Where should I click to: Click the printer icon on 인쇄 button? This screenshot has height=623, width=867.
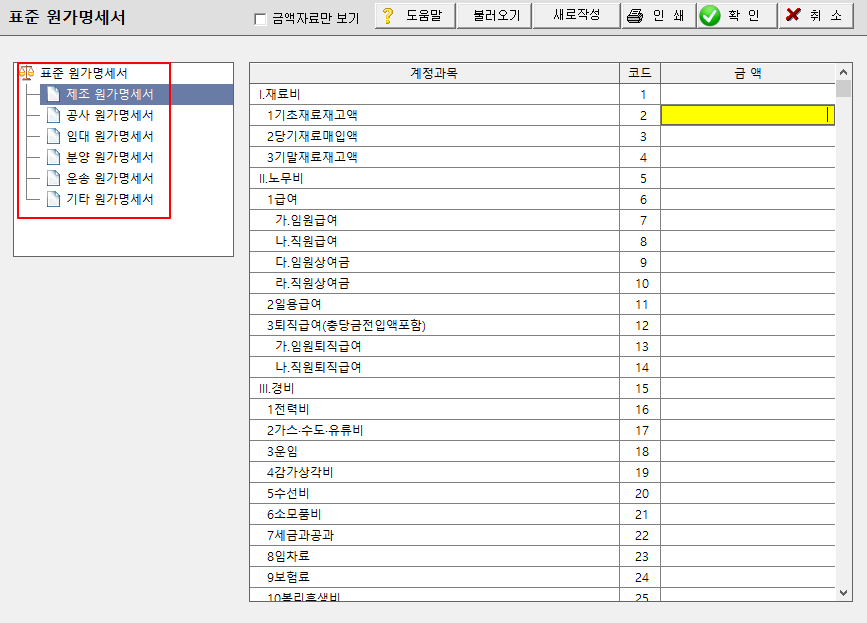(635, 16)
